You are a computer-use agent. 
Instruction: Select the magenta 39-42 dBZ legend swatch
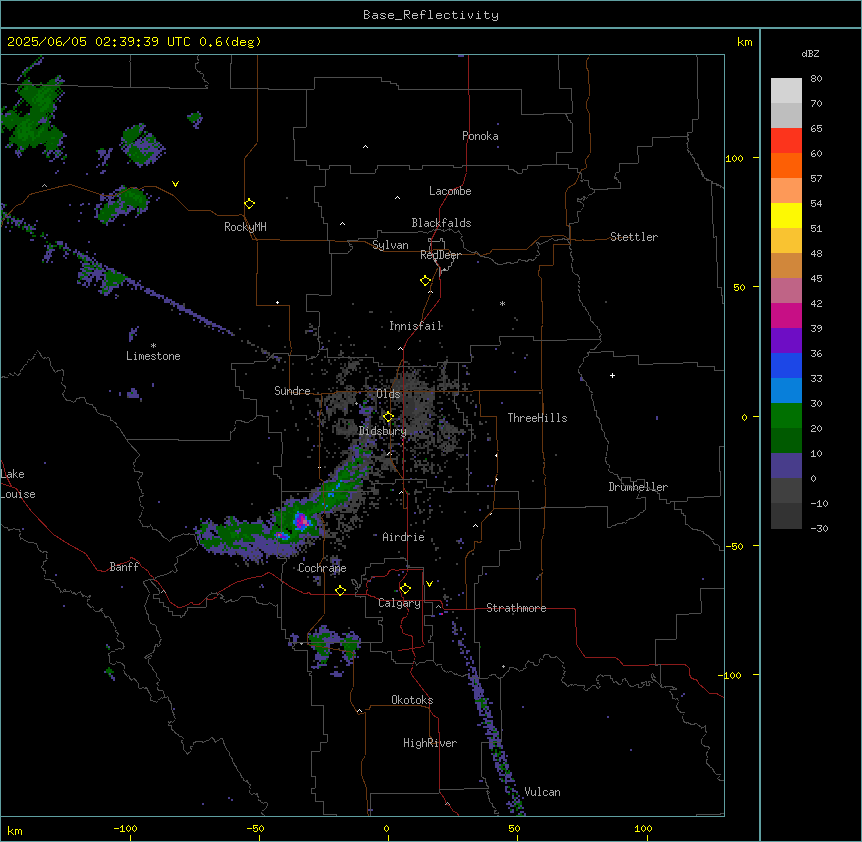pyautogui.click(x=786, y=315)
